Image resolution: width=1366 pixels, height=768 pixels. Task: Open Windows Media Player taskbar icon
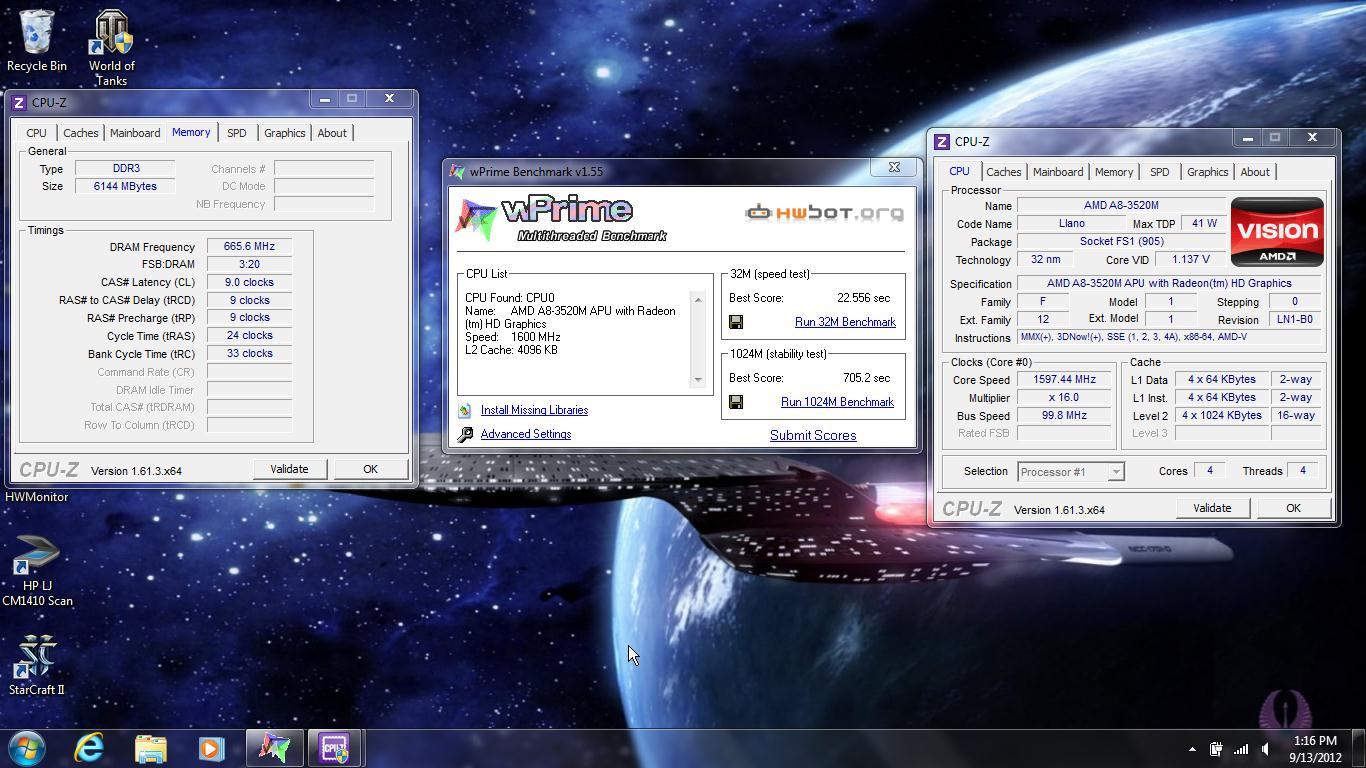pyautogui.click(x=211, y=748)
